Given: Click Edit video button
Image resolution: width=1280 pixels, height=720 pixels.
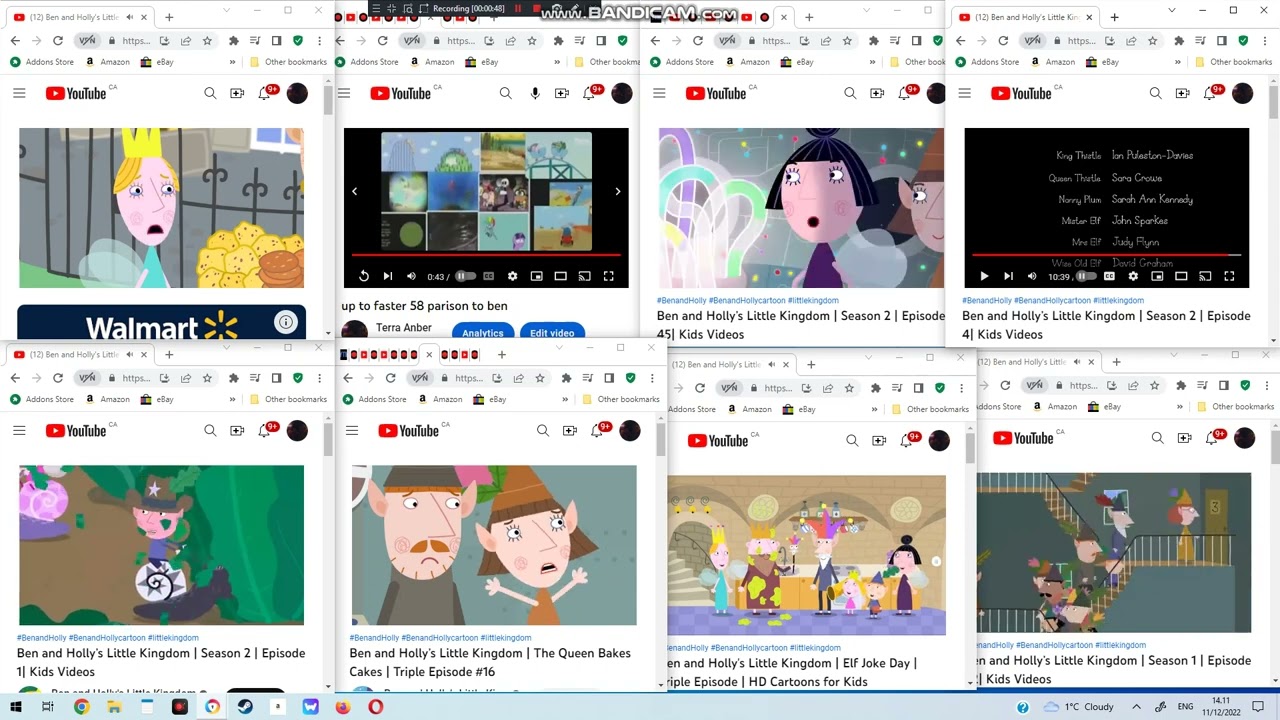Looking at the screenshot, I should (552, 333).
